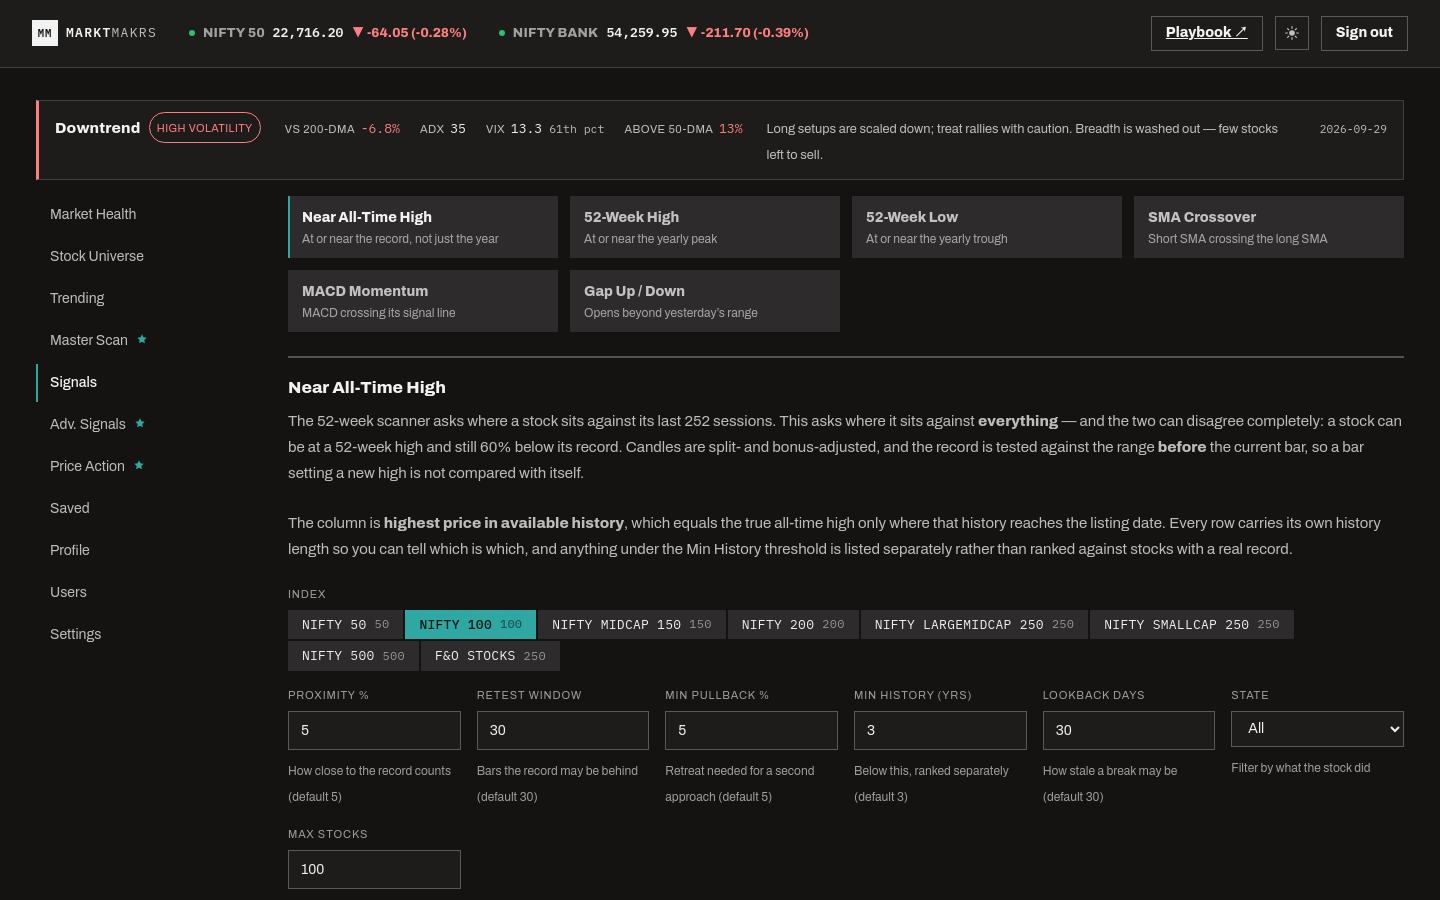The width and height of the screenshot is (1440, 900).
Task: Open the Saved page
Action: point(70,508)
